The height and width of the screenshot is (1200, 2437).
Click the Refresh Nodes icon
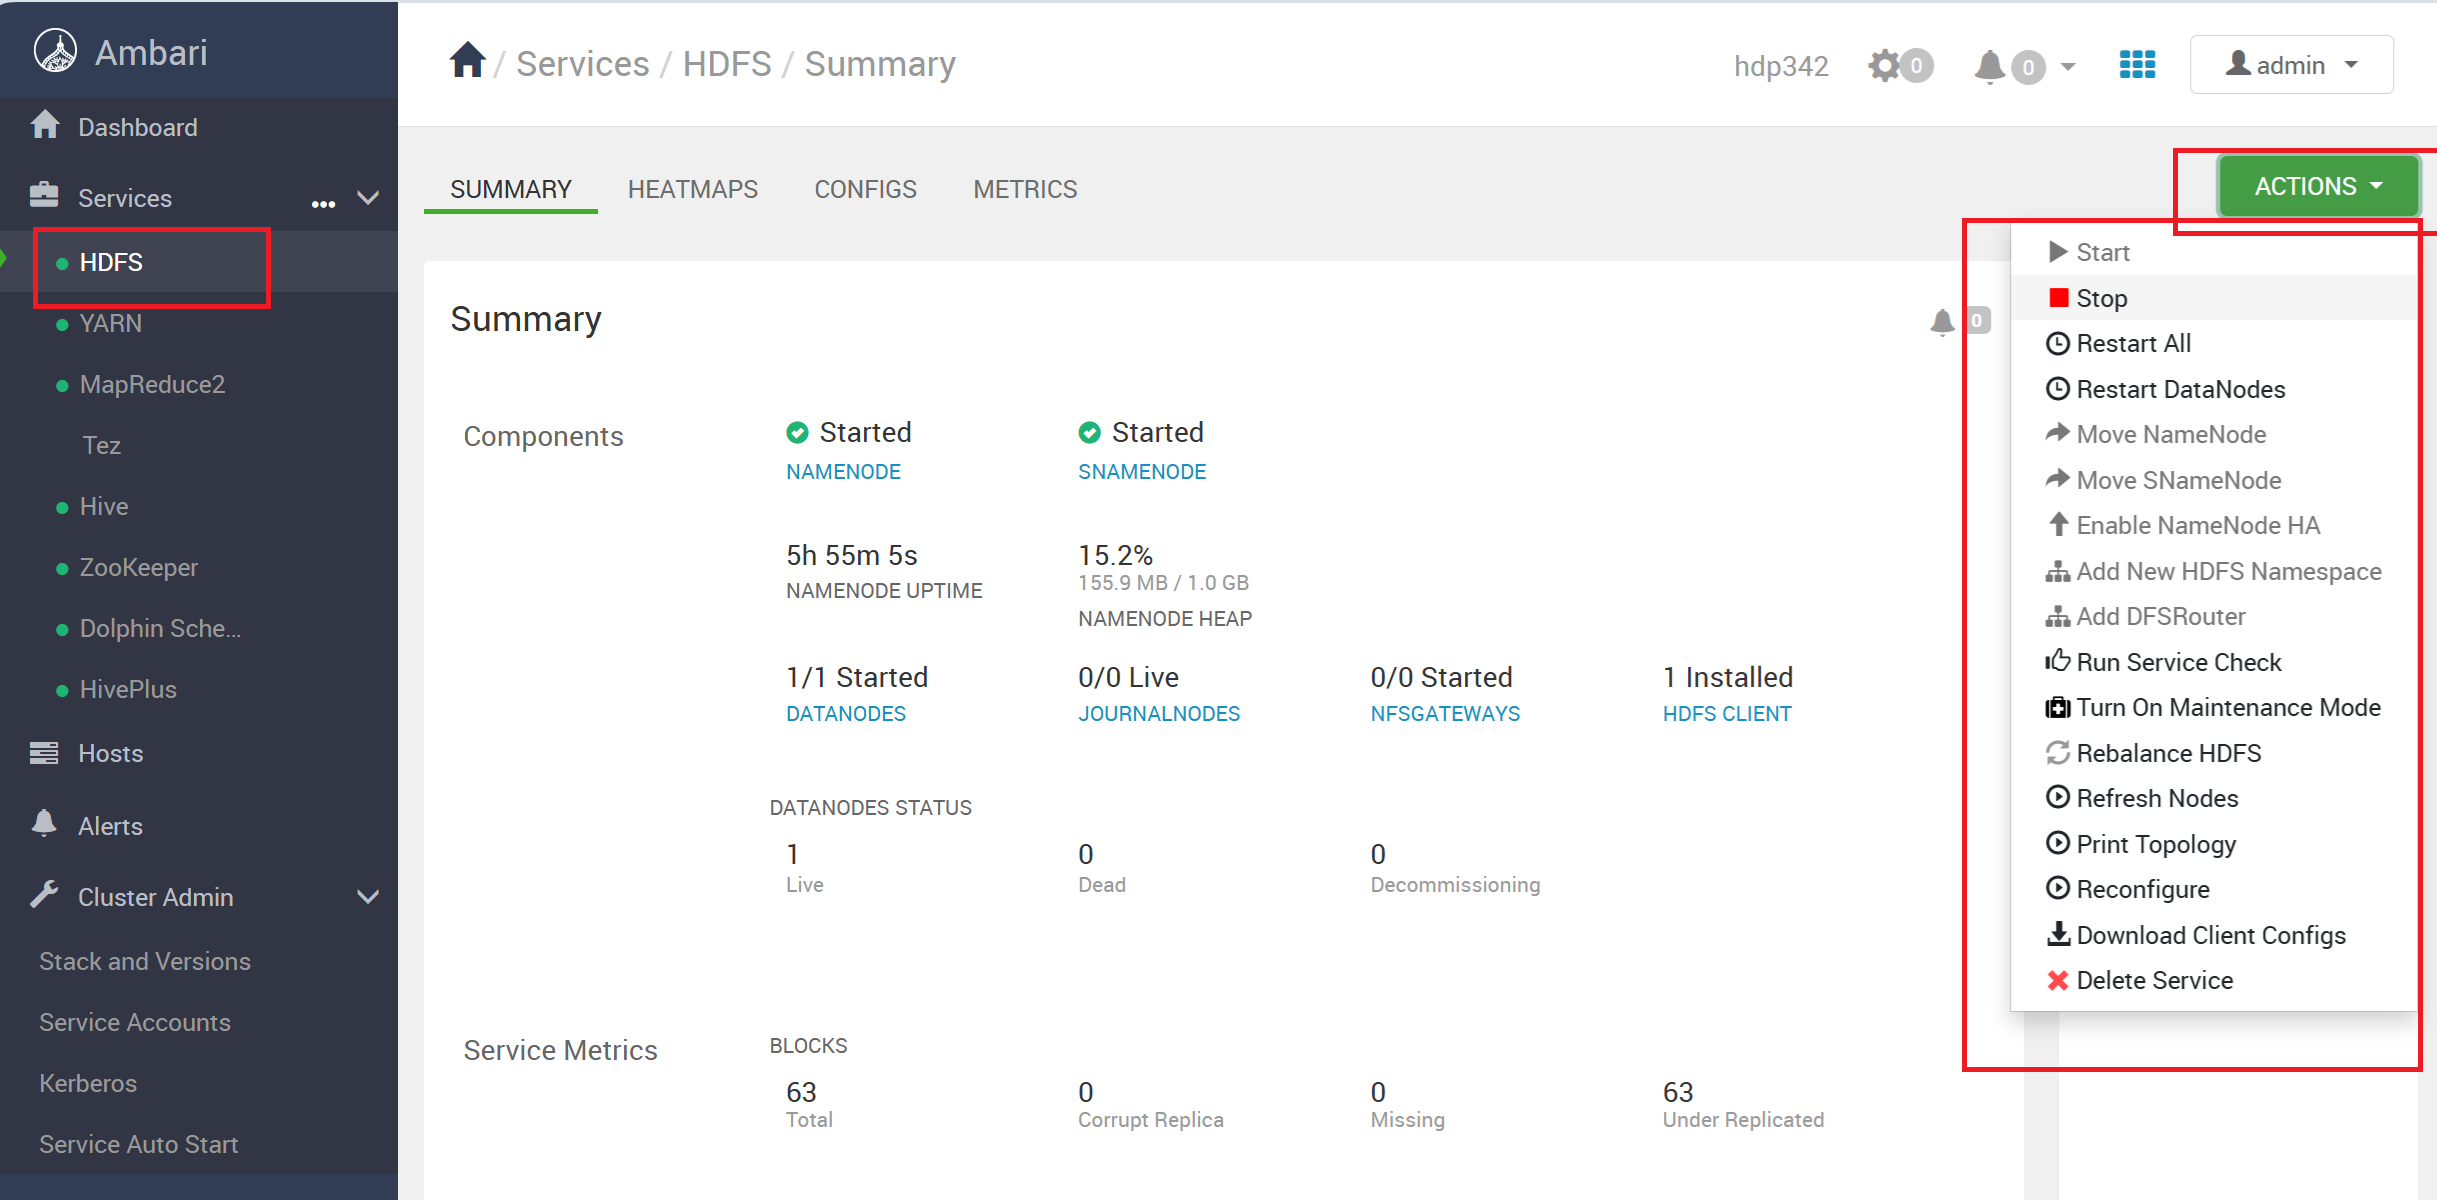(2058, 797)
